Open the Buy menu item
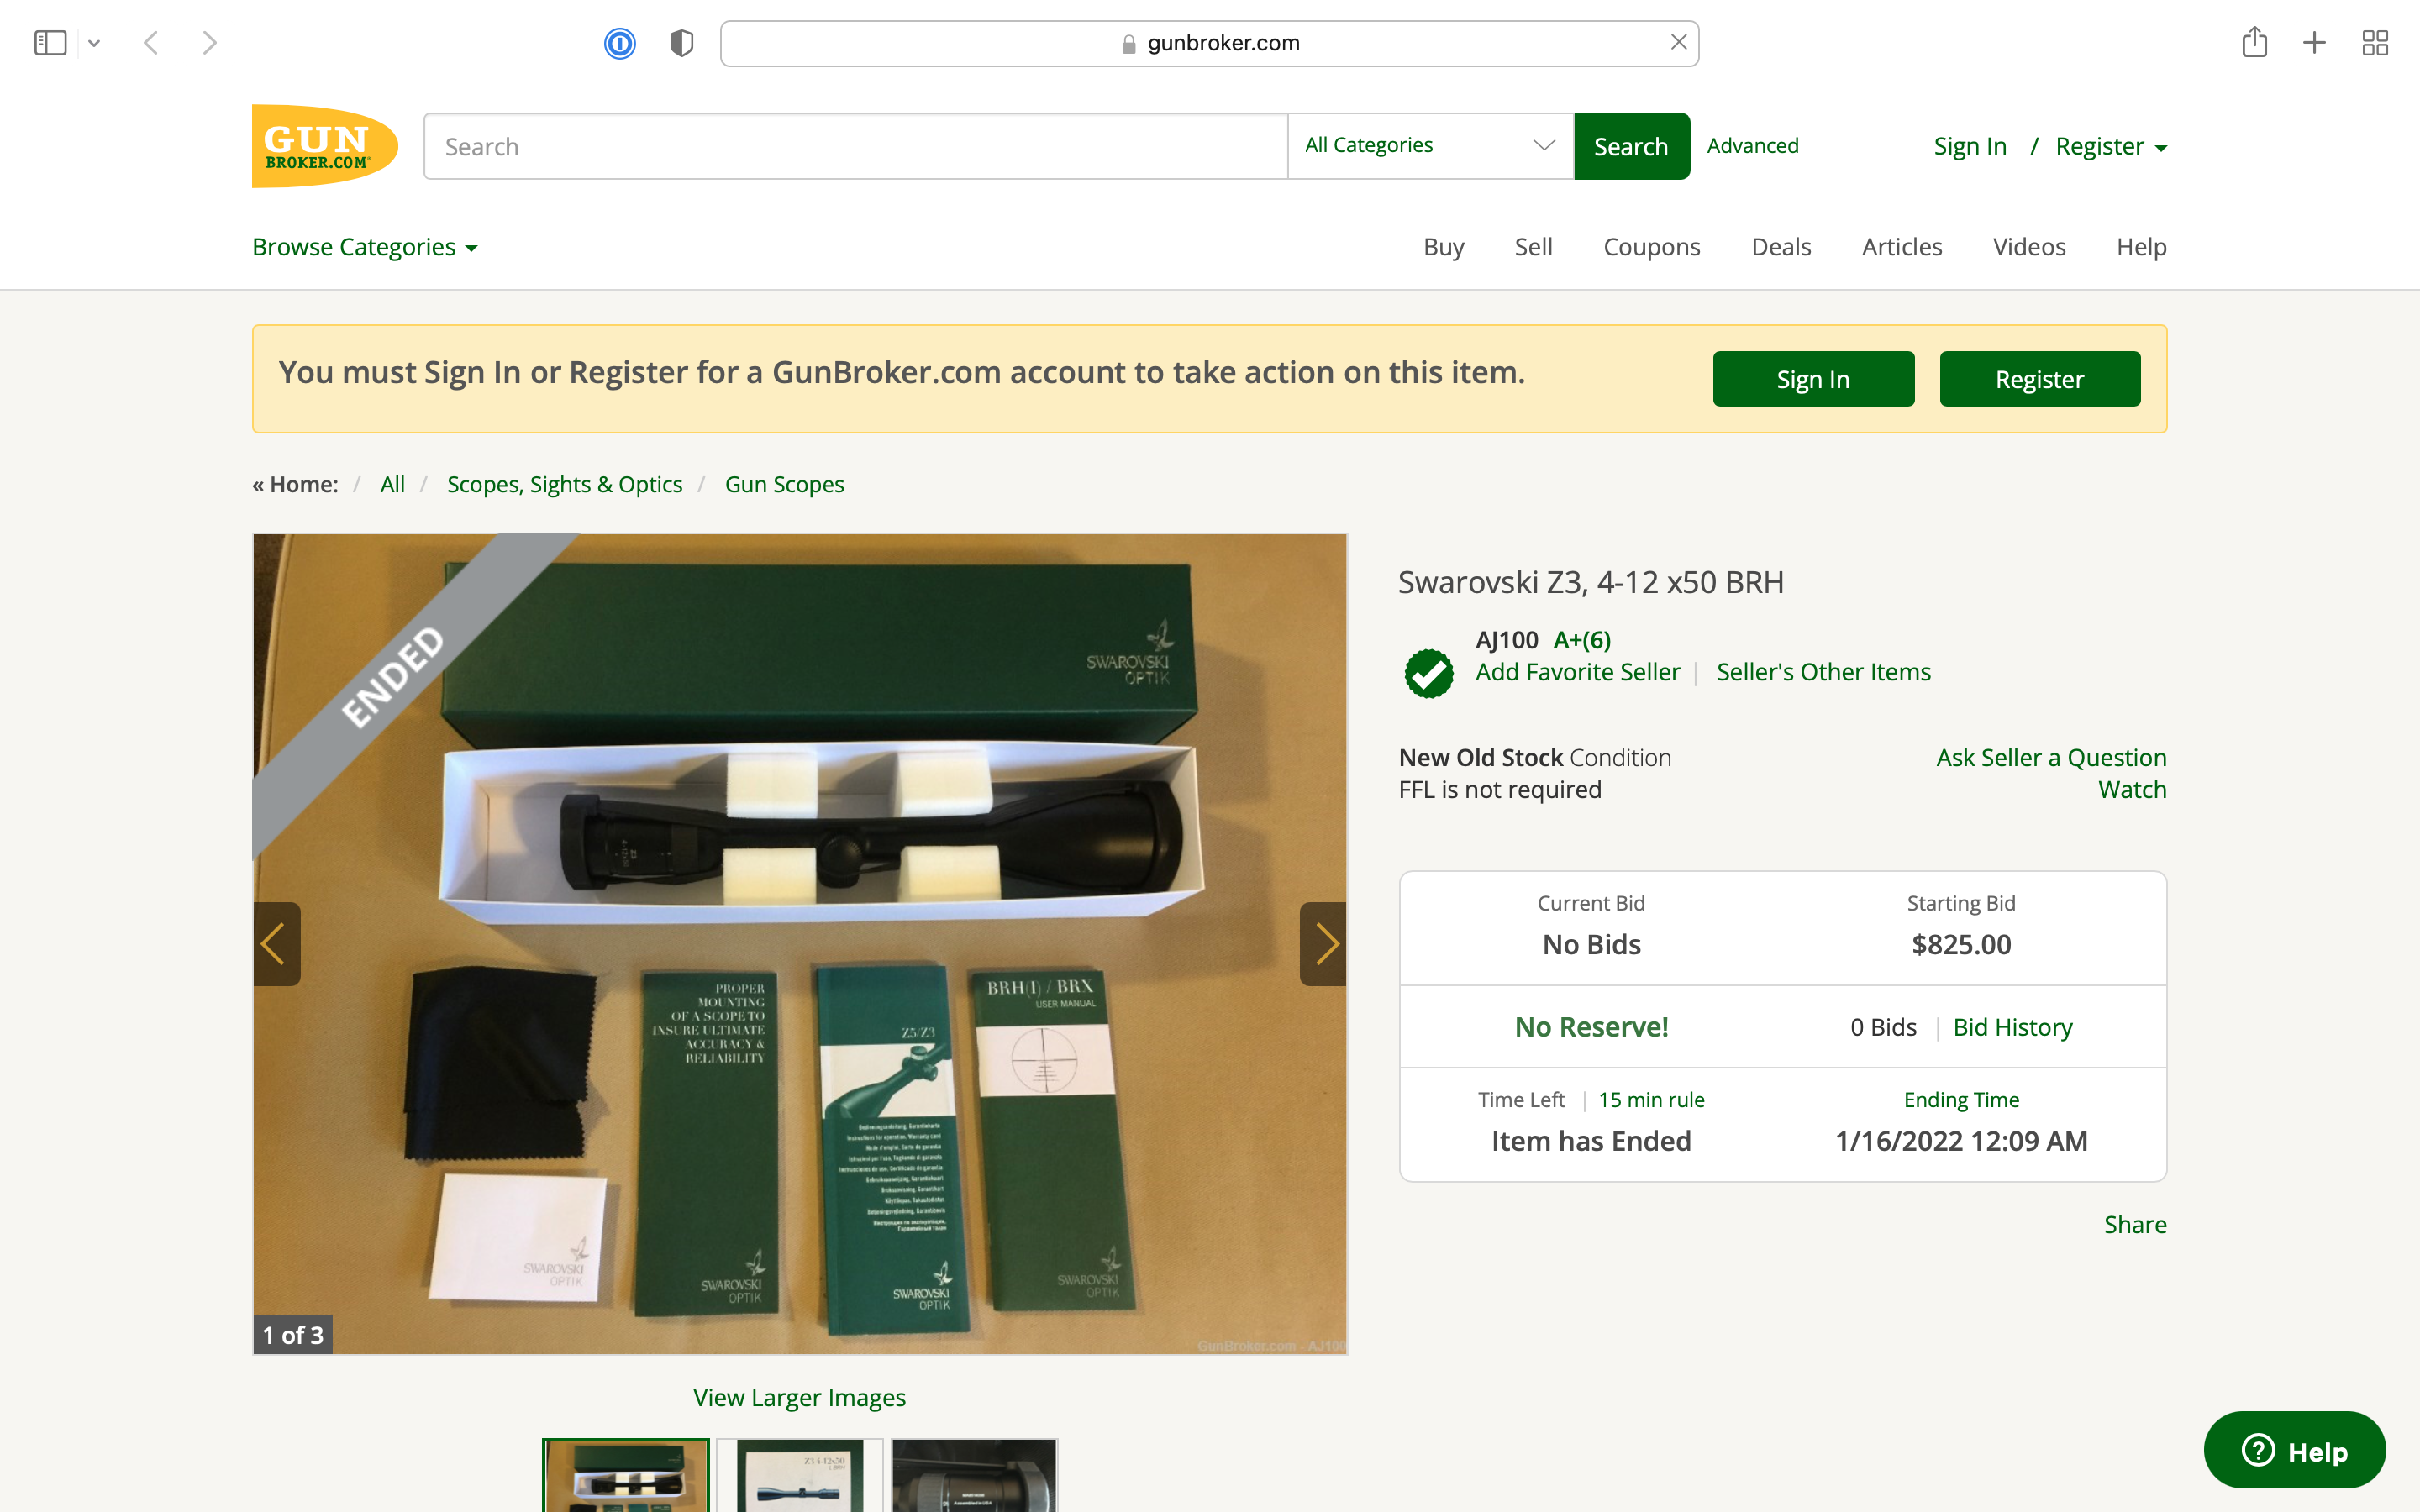The width and height of the screenshot is (2420, 1512). 1443,247
